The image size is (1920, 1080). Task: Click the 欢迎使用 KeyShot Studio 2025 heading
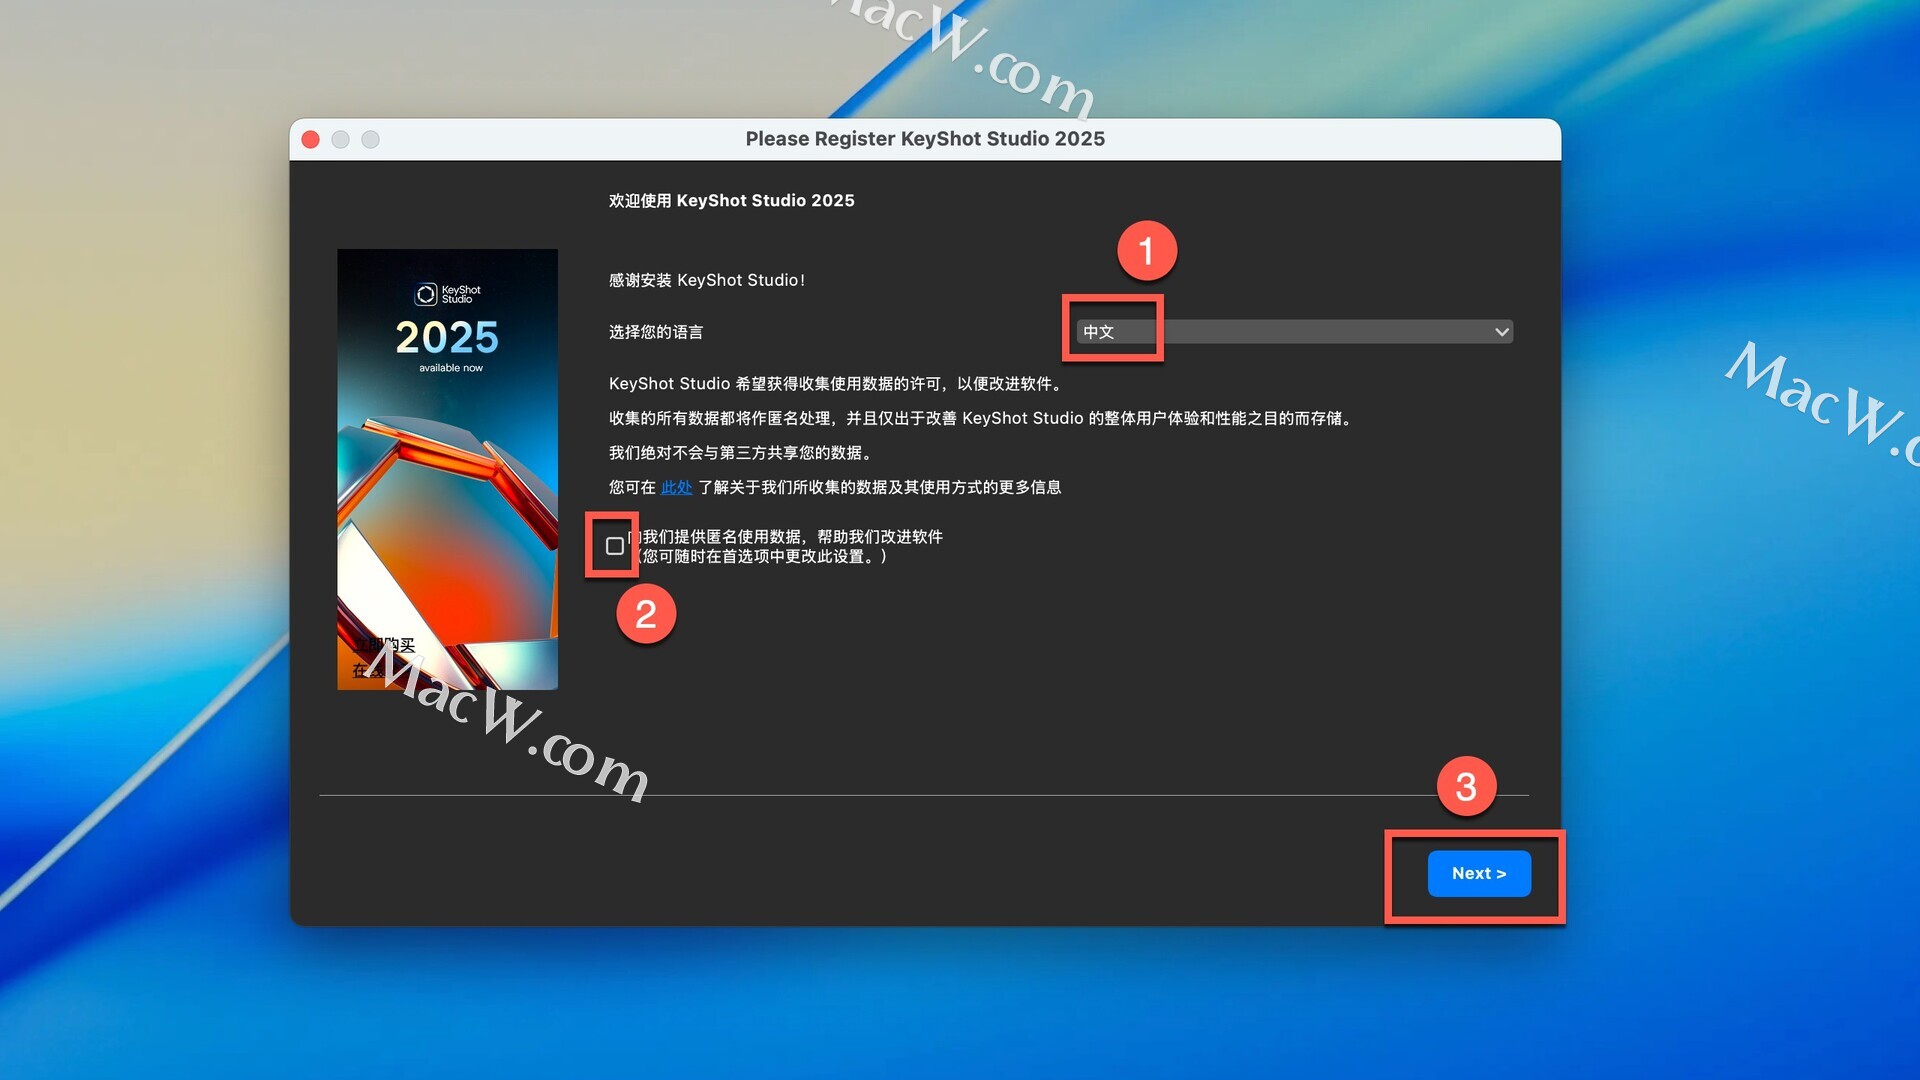tap(731, 200)
